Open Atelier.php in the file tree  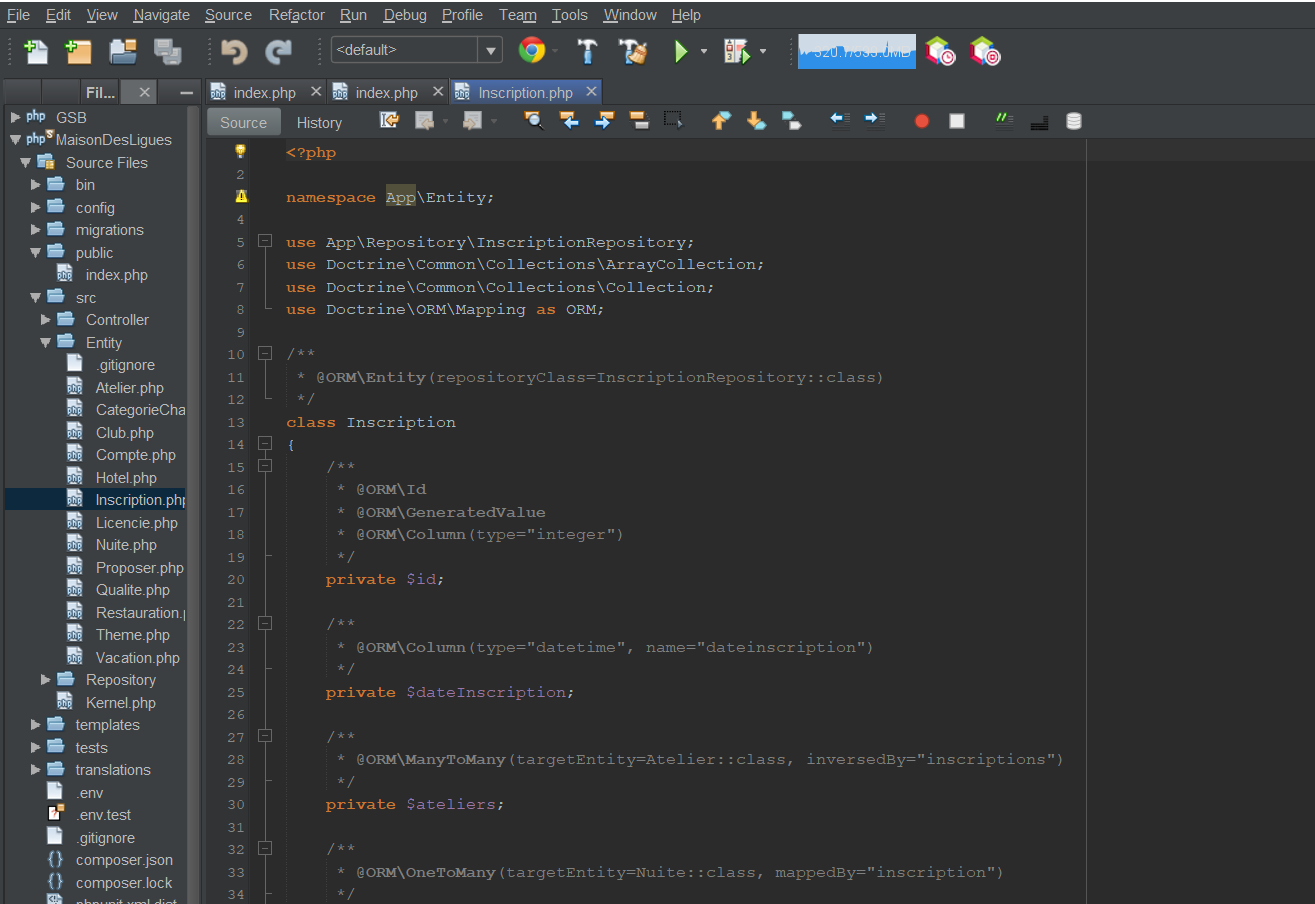click(x=130, y=387)
